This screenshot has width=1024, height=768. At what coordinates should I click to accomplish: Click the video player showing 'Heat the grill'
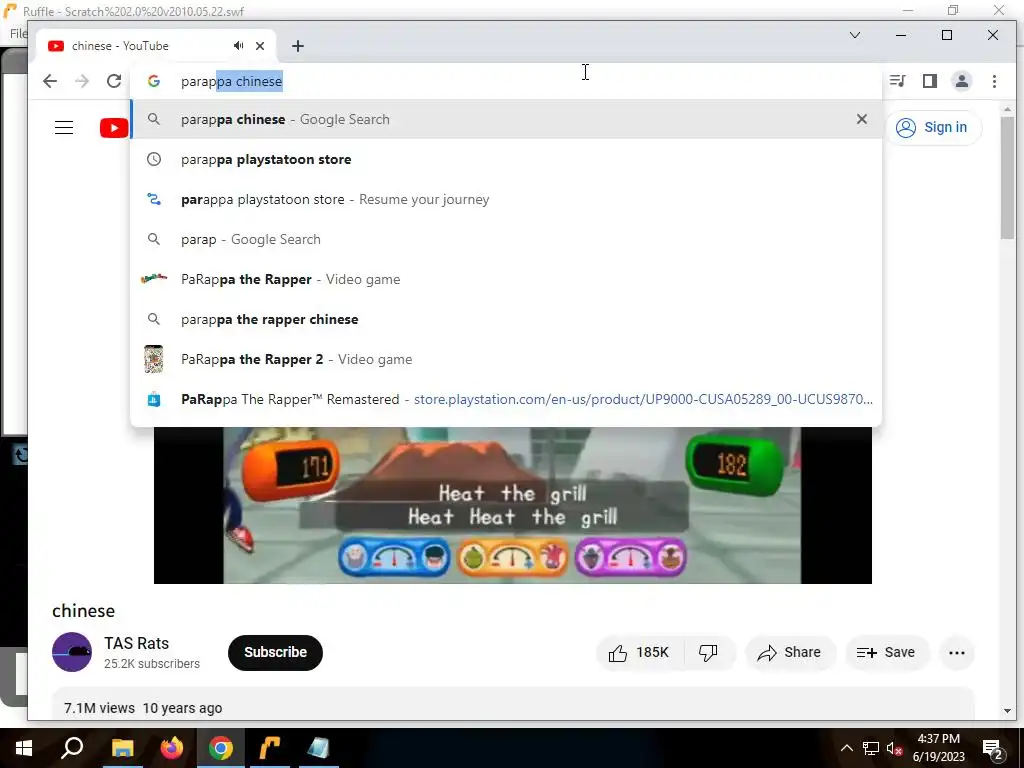tap(513, 505)
